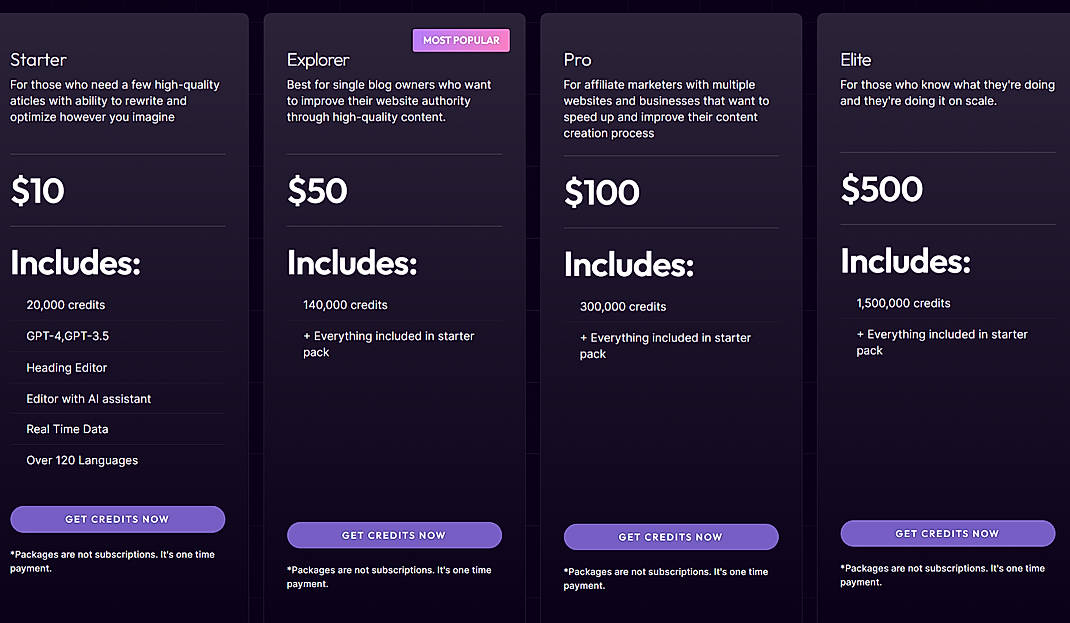Click the $100 price label
Image resolution: width=1070 pixels, height=623 pixels.
(x=602, y=192)
